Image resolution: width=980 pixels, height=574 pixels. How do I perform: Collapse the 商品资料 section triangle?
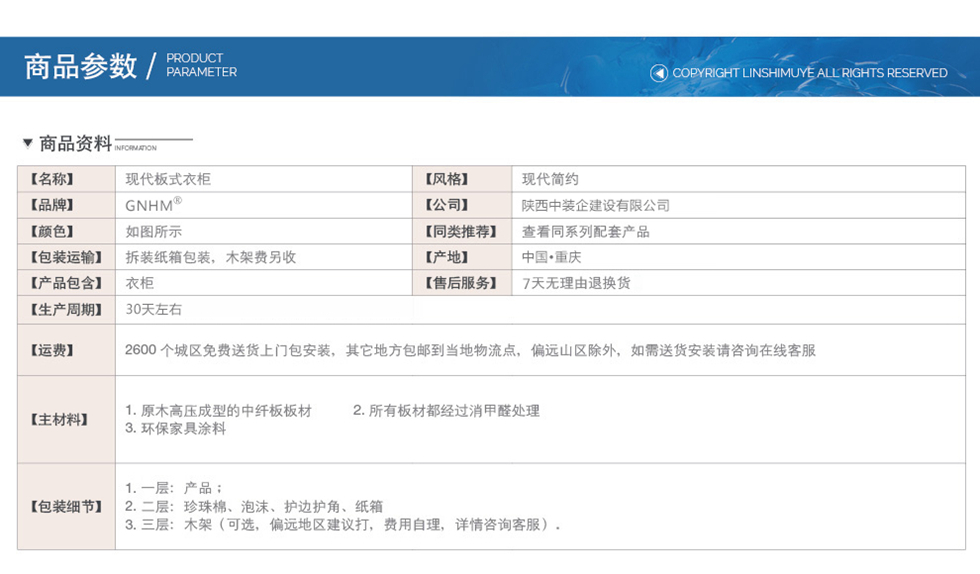[27, 143]
